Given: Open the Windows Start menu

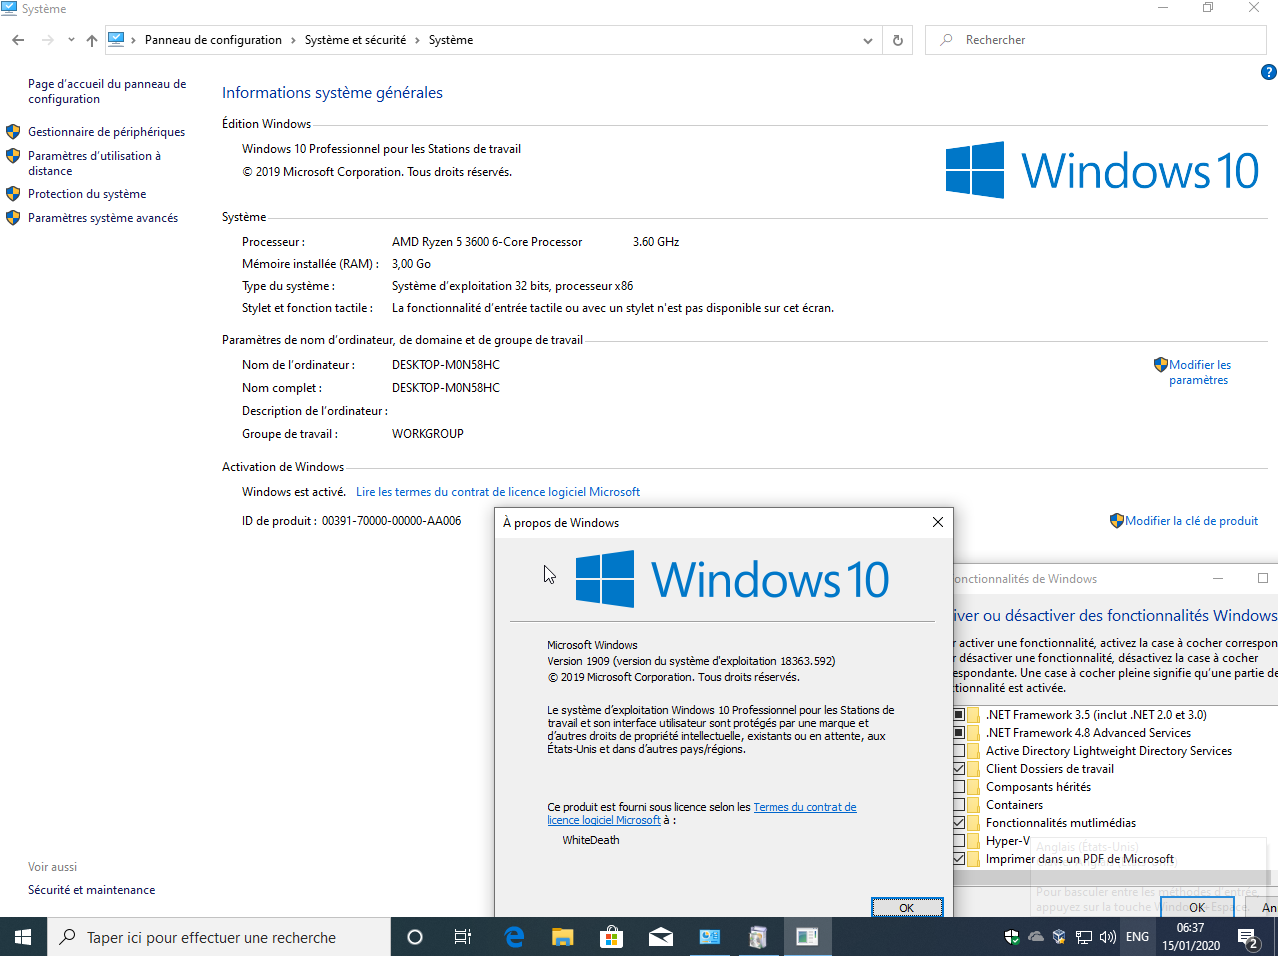Looking at the screenshot, I should click(x=23, y=937).
